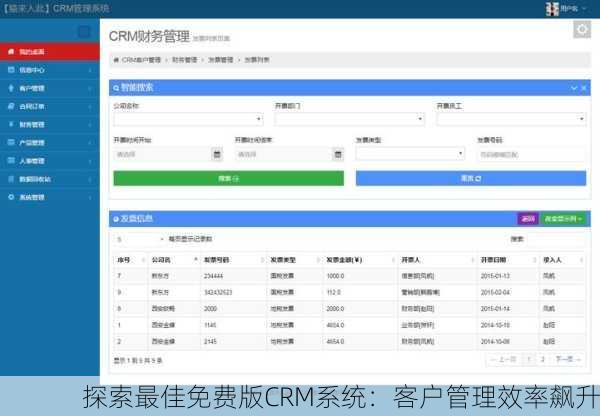The width and height of the screenshot is (600, 416).
Task: Open the calendar icon for 开票时间开始
Action: click(x=217, y=154)
